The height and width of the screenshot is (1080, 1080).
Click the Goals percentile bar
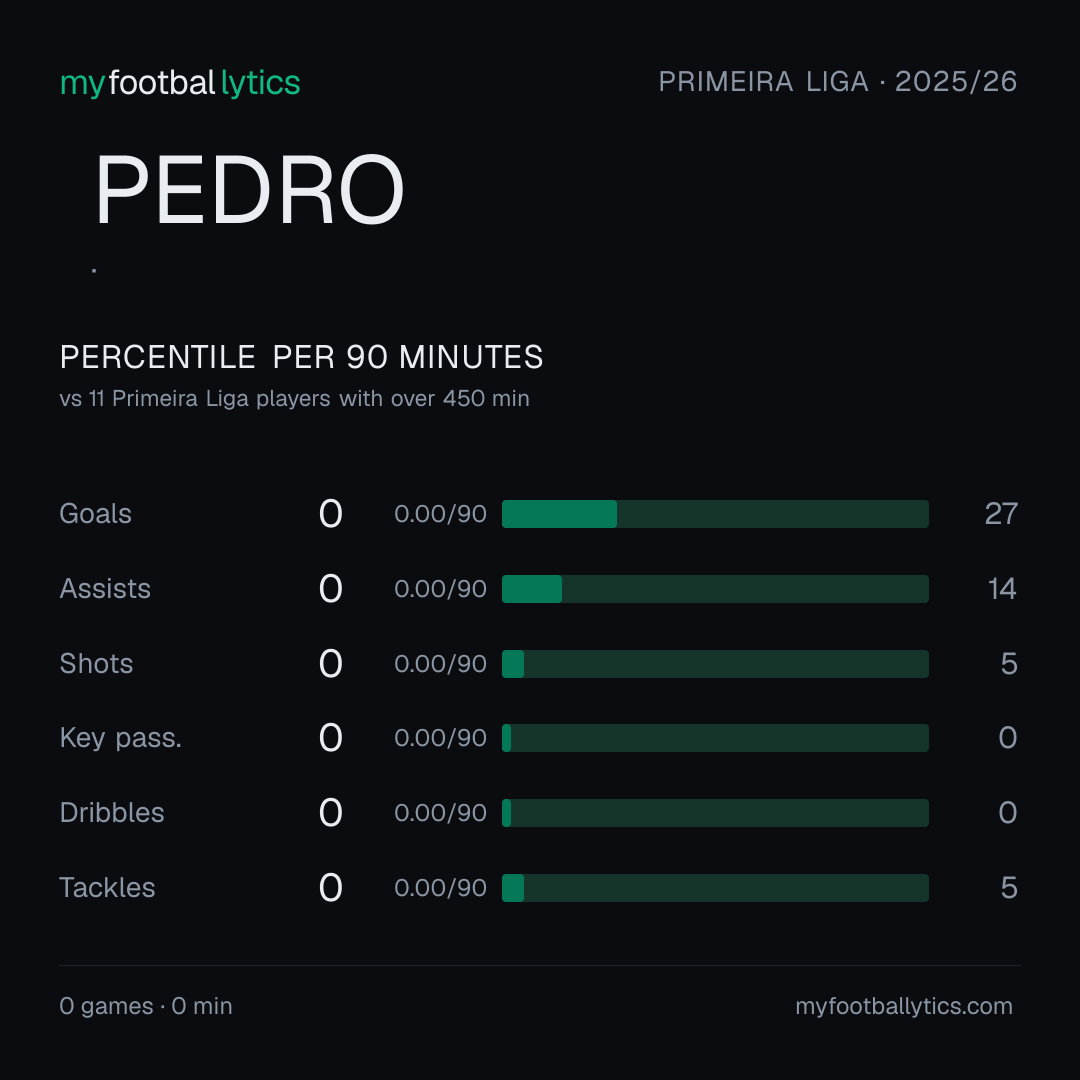[715, 514]
